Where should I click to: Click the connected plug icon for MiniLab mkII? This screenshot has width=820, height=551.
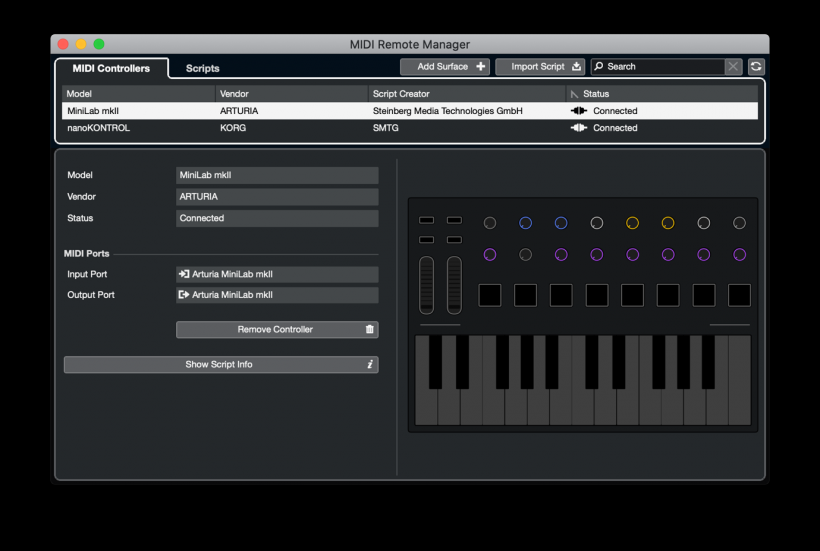point(578,111)
